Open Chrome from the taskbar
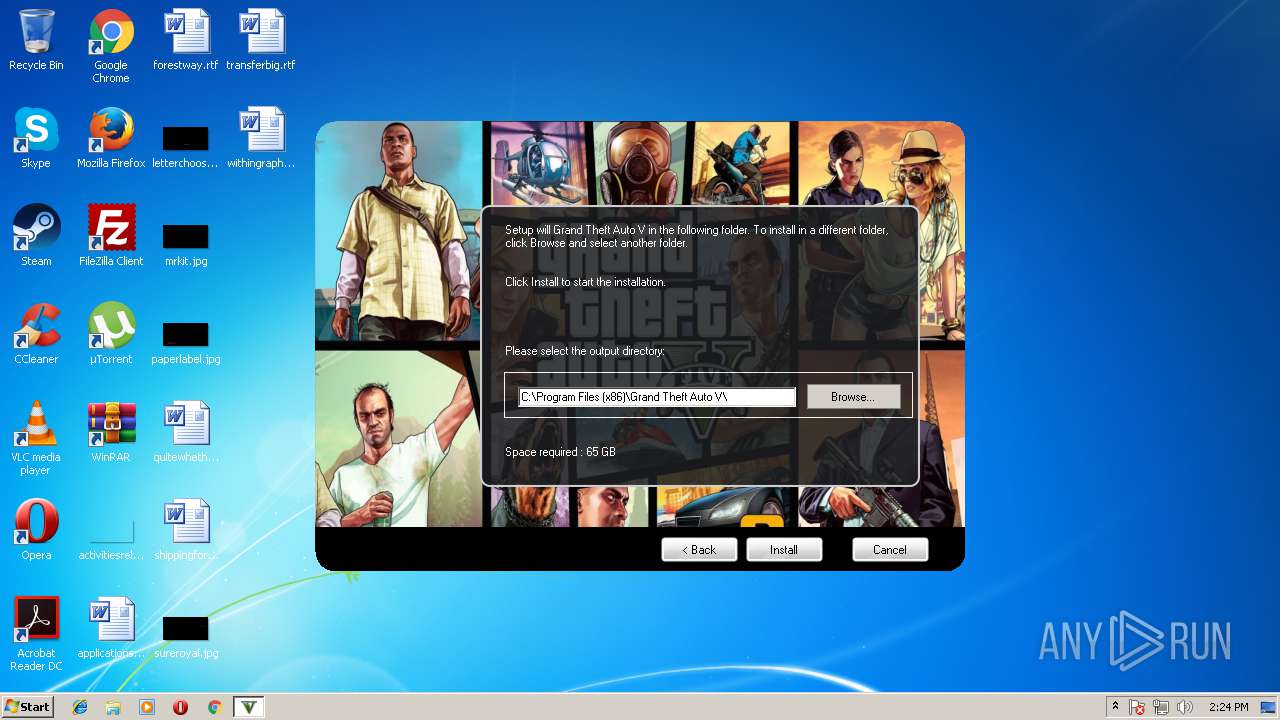The width and height of the screenshot is (1280, 720). click(214, 707)
